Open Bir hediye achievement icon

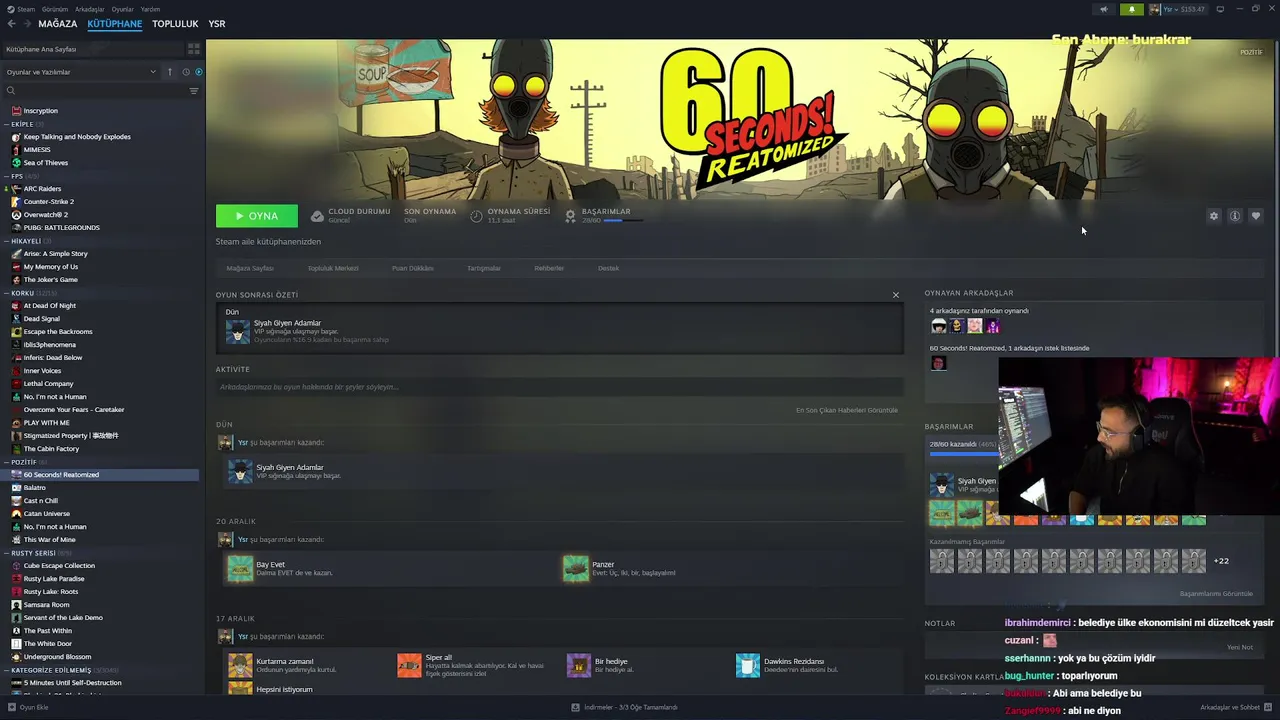coord(579,665)
